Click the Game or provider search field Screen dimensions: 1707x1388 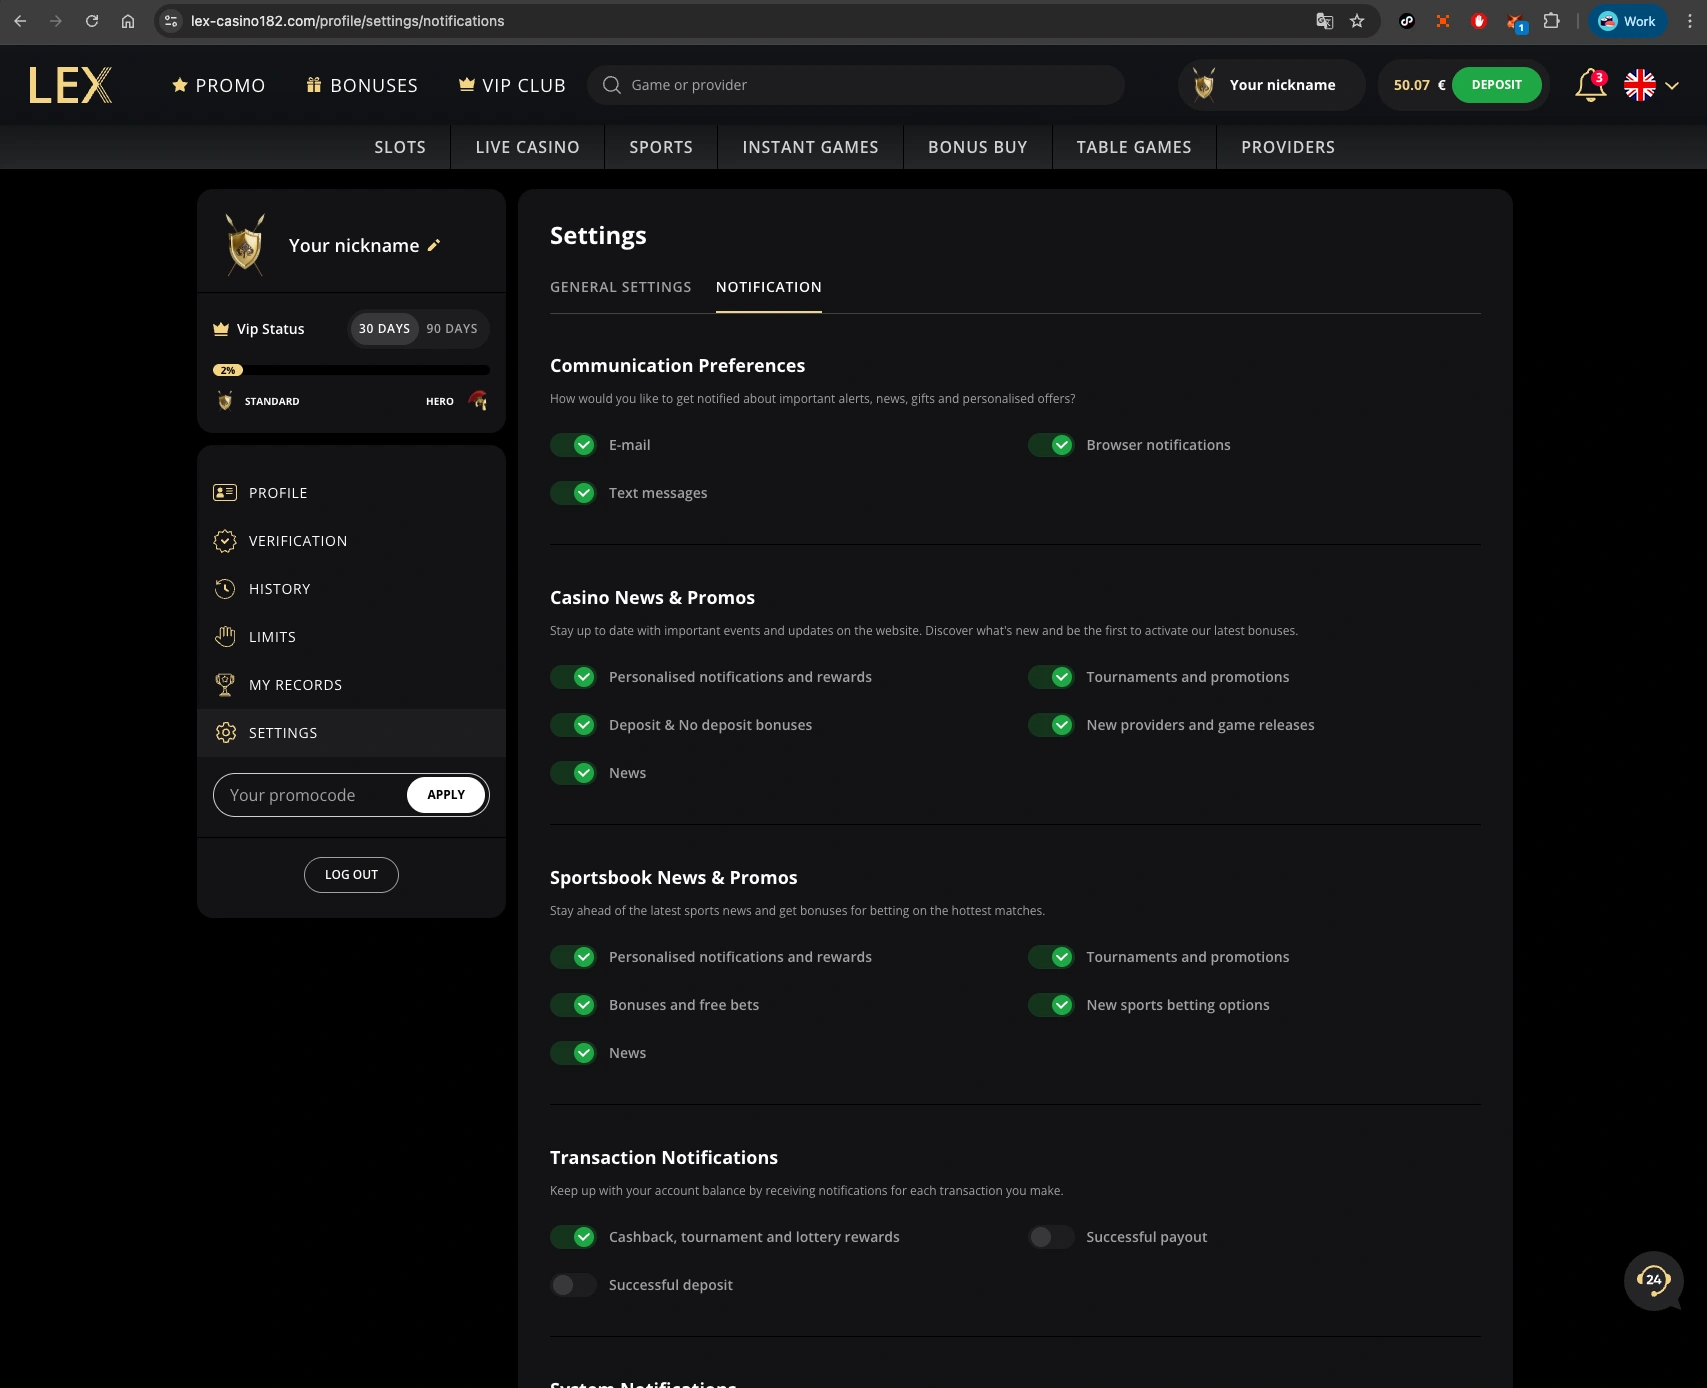click(x=856, y=85)
